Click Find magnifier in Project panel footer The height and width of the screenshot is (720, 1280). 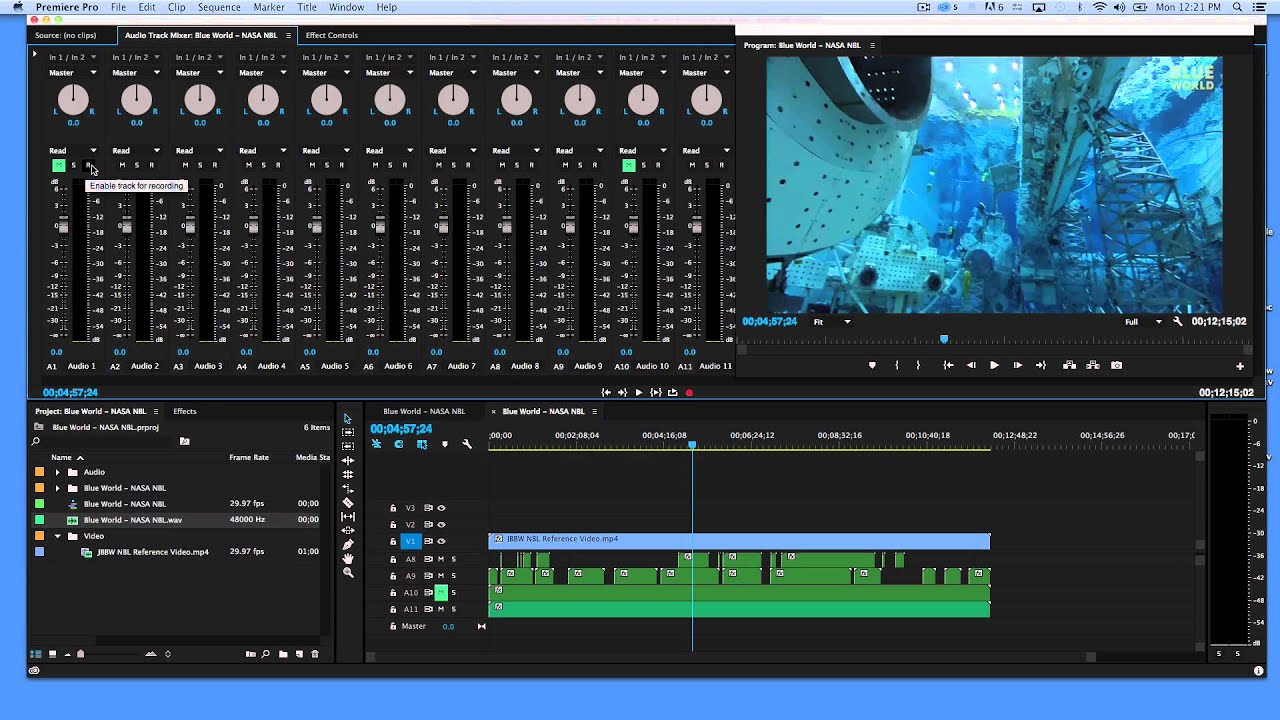pyautogui.click(x=266, y=654)
